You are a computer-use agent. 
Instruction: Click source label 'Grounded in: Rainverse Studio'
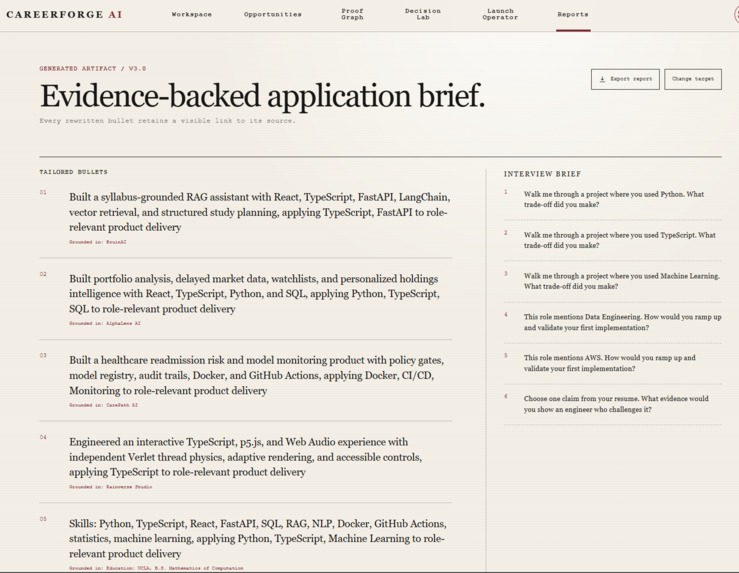tap(110, 487)
